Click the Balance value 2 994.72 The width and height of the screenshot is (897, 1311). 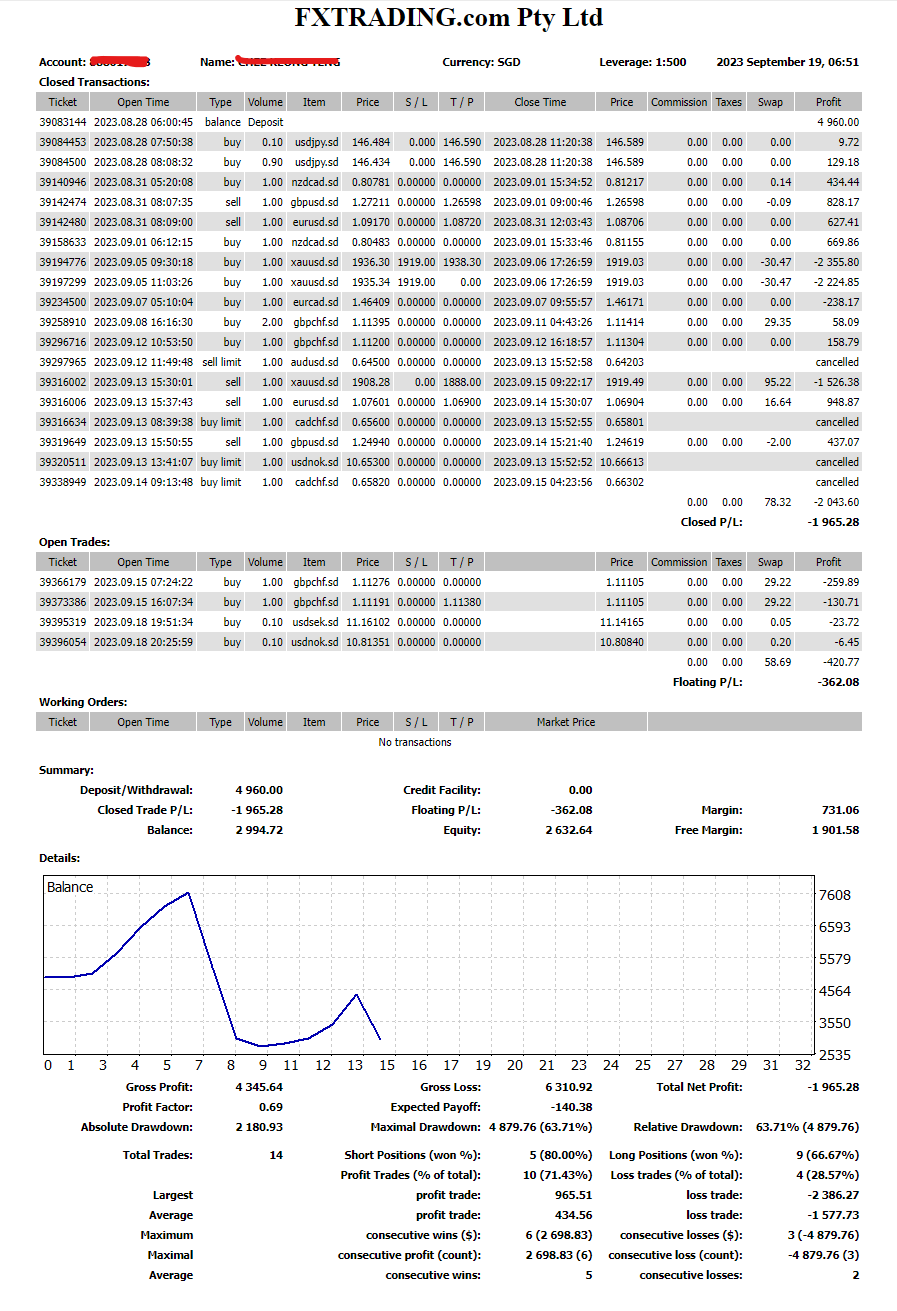[x=259, y=830]
